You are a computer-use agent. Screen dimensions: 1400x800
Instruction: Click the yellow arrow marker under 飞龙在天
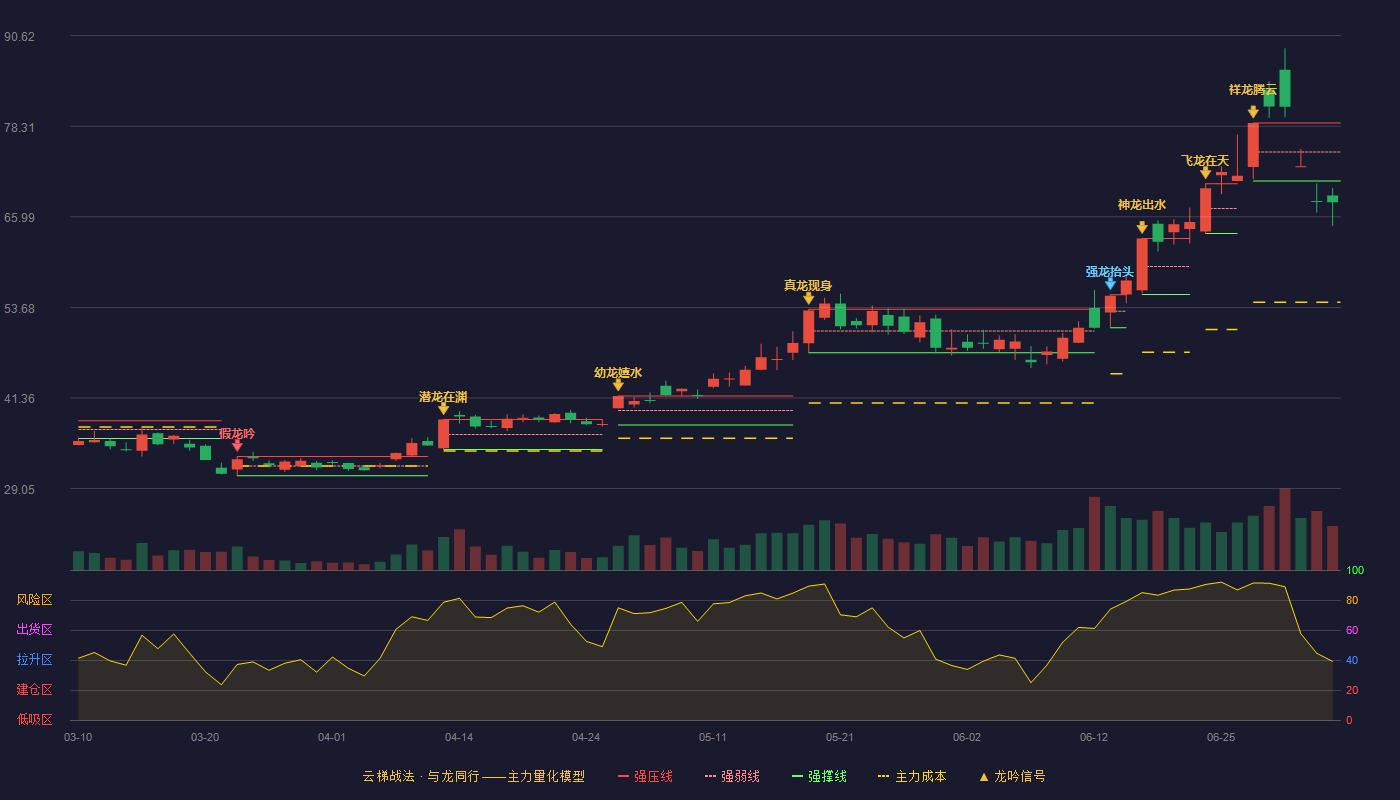point(1205,173)
